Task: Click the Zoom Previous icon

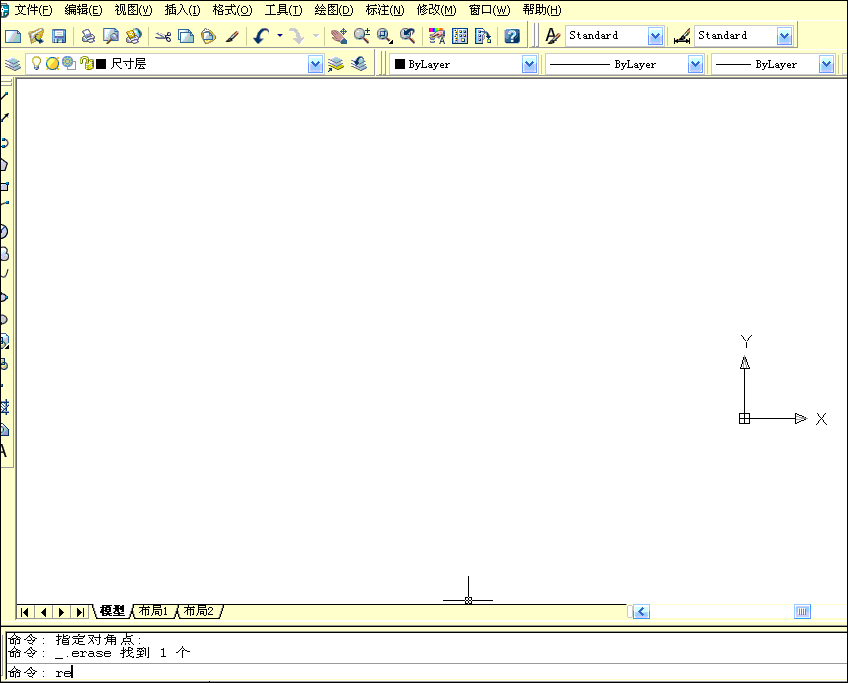Action: [407, 36]
